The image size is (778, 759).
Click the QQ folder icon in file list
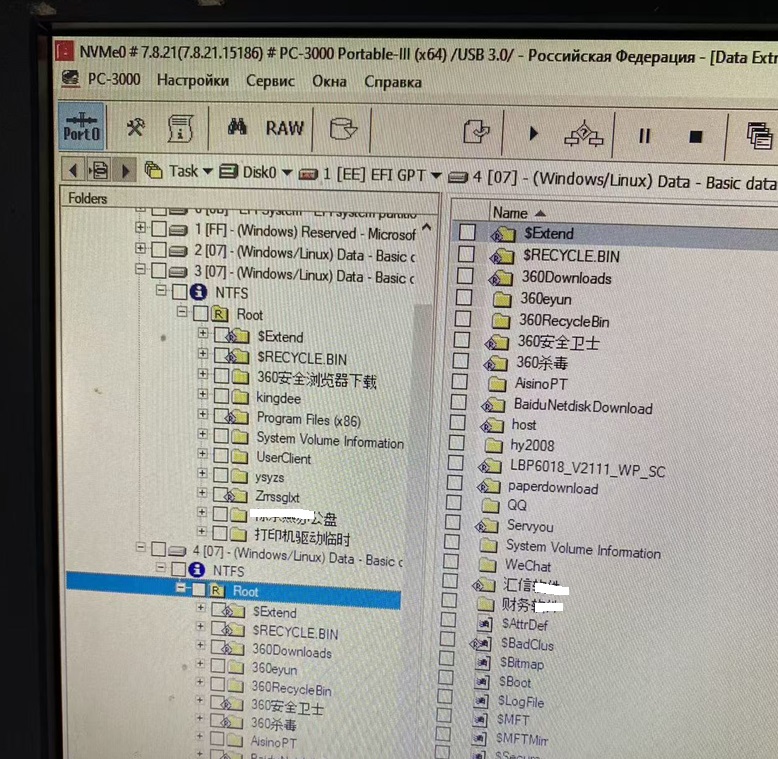click(x=490, y=506)
